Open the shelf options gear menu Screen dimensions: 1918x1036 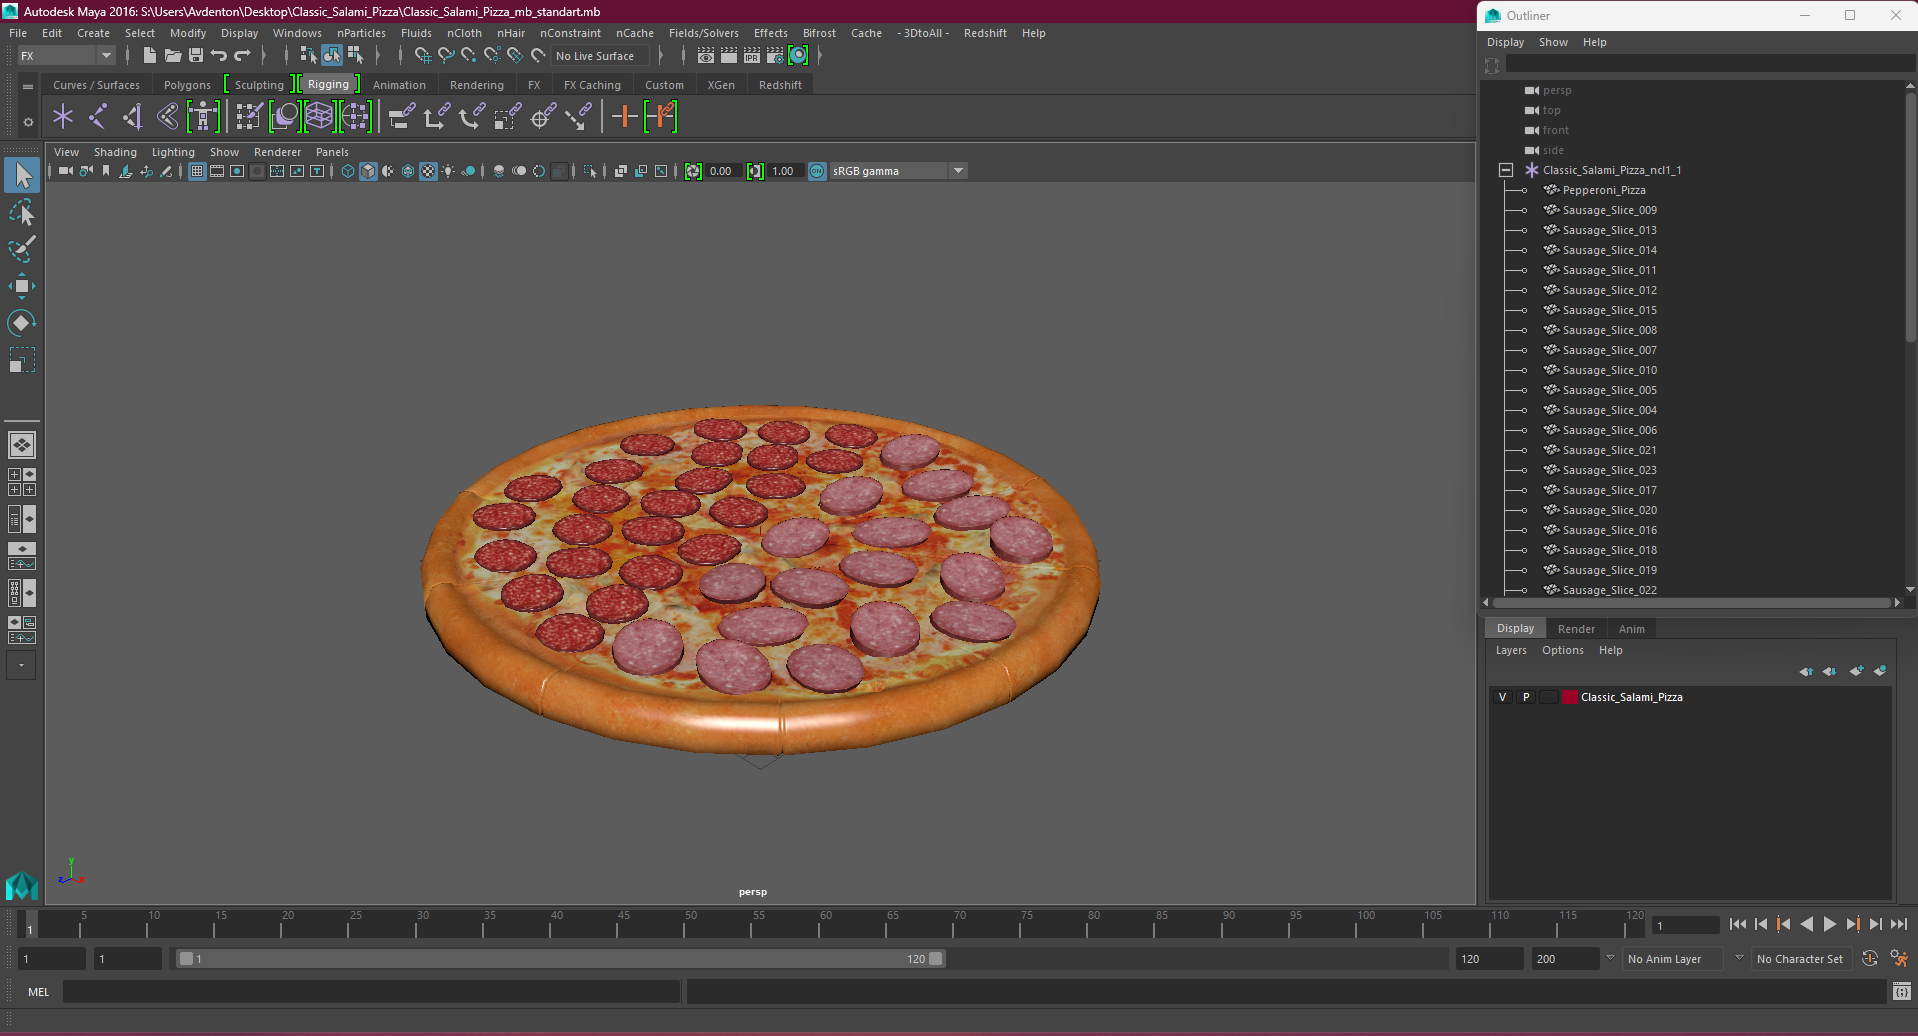click(28, 122)
